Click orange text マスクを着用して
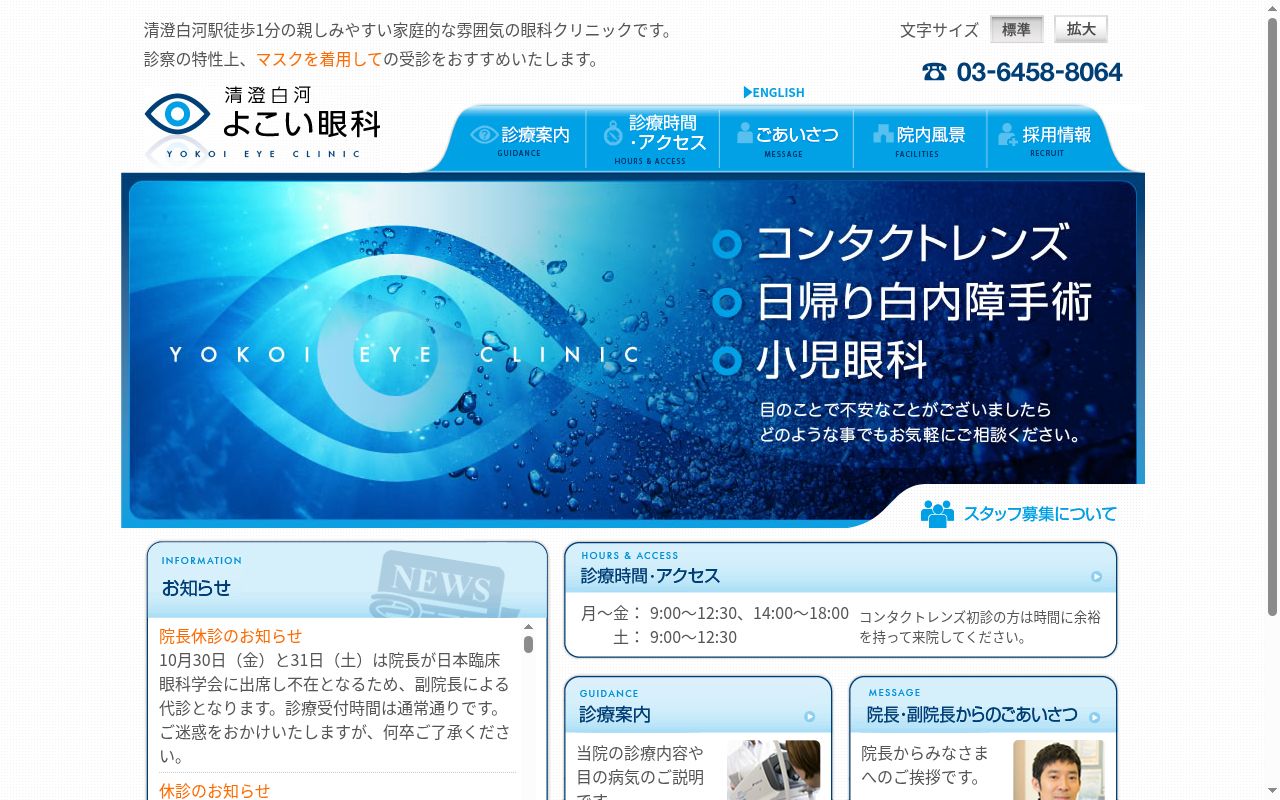Viewport: 1280px width, 800px height. [319, 59]
